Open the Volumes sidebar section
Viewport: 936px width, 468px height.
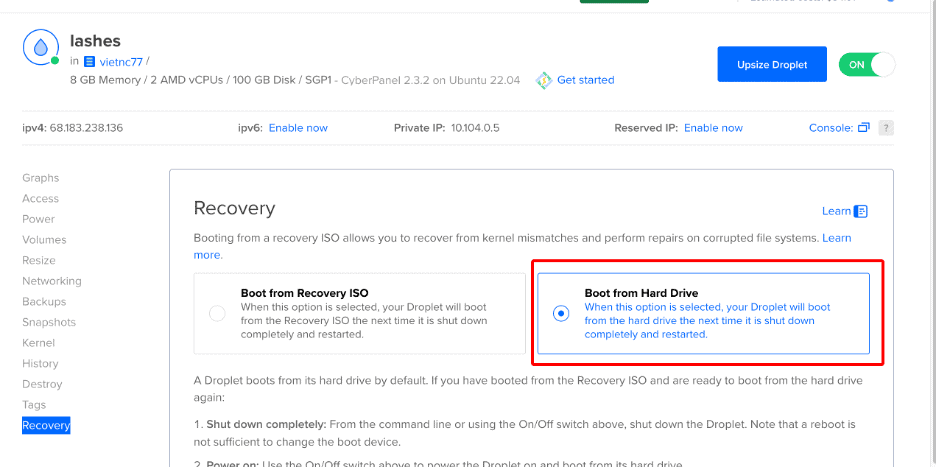pyautogui.click(x=44, y=240)
